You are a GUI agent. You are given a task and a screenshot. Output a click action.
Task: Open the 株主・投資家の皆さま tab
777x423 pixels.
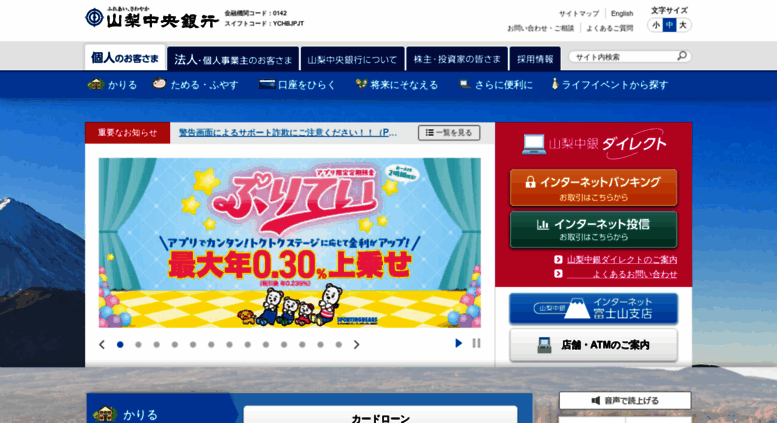click(x=457, y=59)
